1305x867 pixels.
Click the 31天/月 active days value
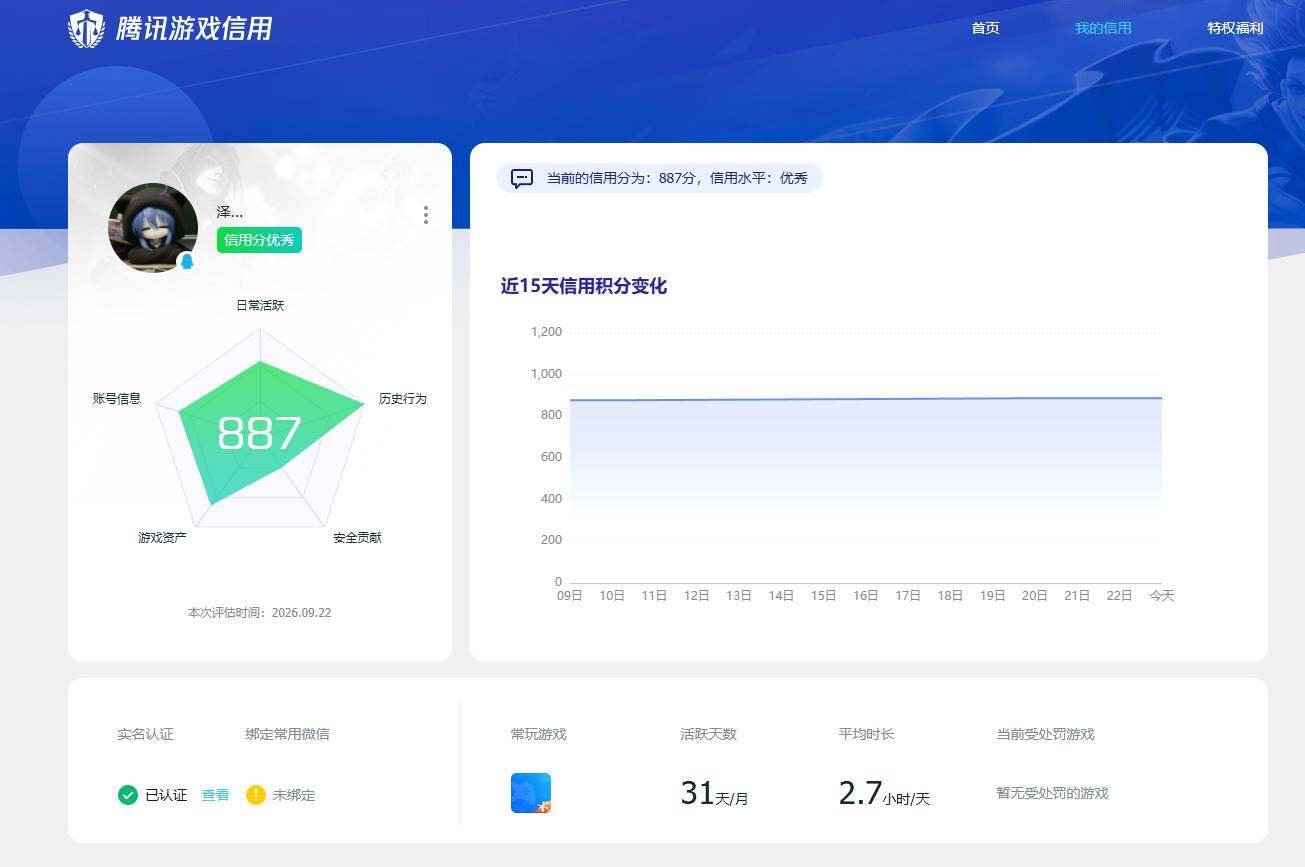pyautogui.click(x=714, y=793)
